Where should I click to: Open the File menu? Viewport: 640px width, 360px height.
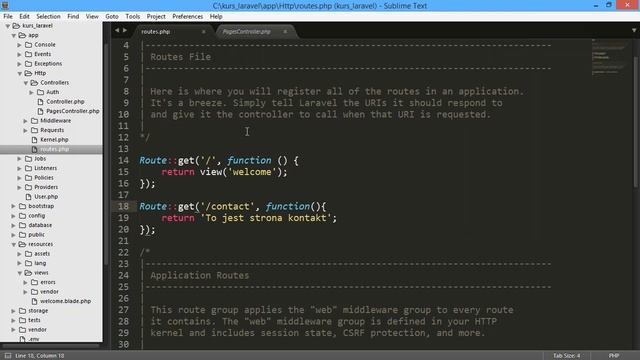(x=8, y=16)
